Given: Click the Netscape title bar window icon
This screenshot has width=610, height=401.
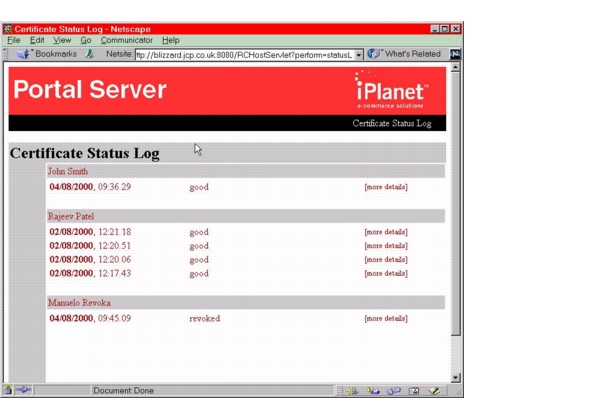Looking at the screenshot, I should point(8,29).
